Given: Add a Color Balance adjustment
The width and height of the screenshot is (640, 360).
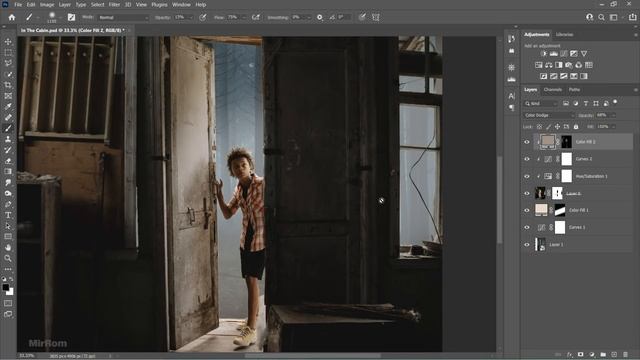Looking at the screenshot, I should click(x=549, y=65).
